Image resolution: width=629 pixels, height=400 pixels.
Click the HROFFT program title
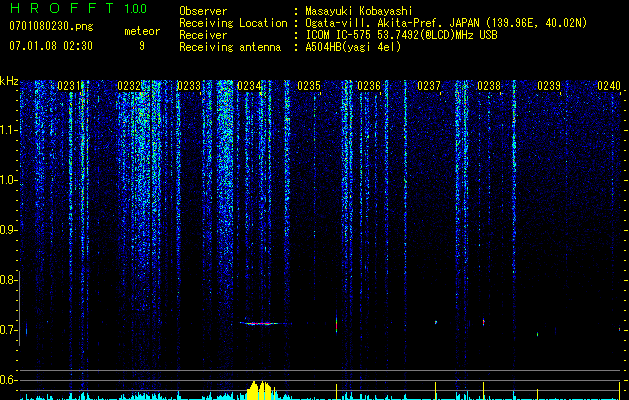point(63,8)
